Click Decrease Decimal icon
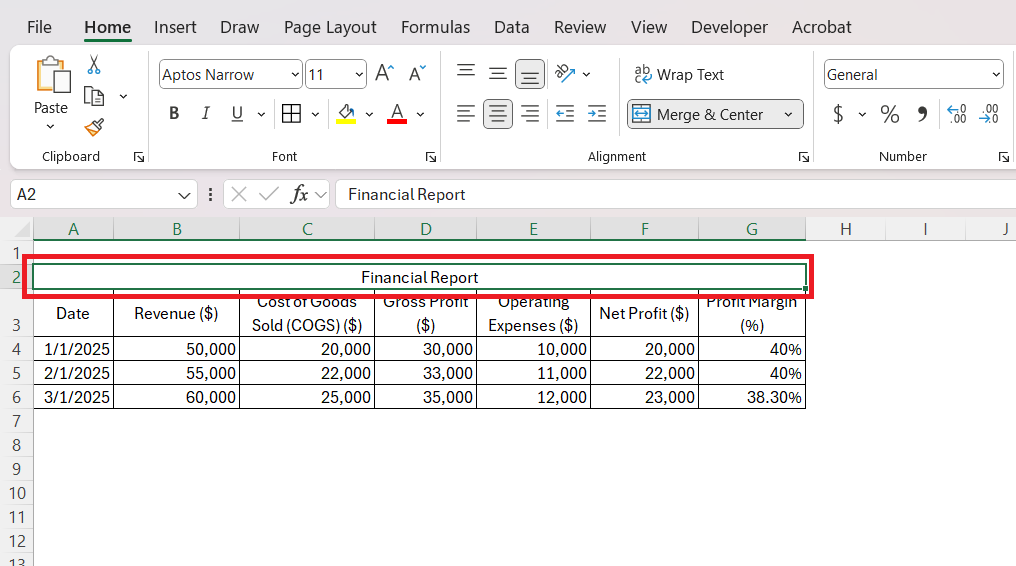Image resolution: width=1016 pixels, height=566 pixels. [989, 115]
